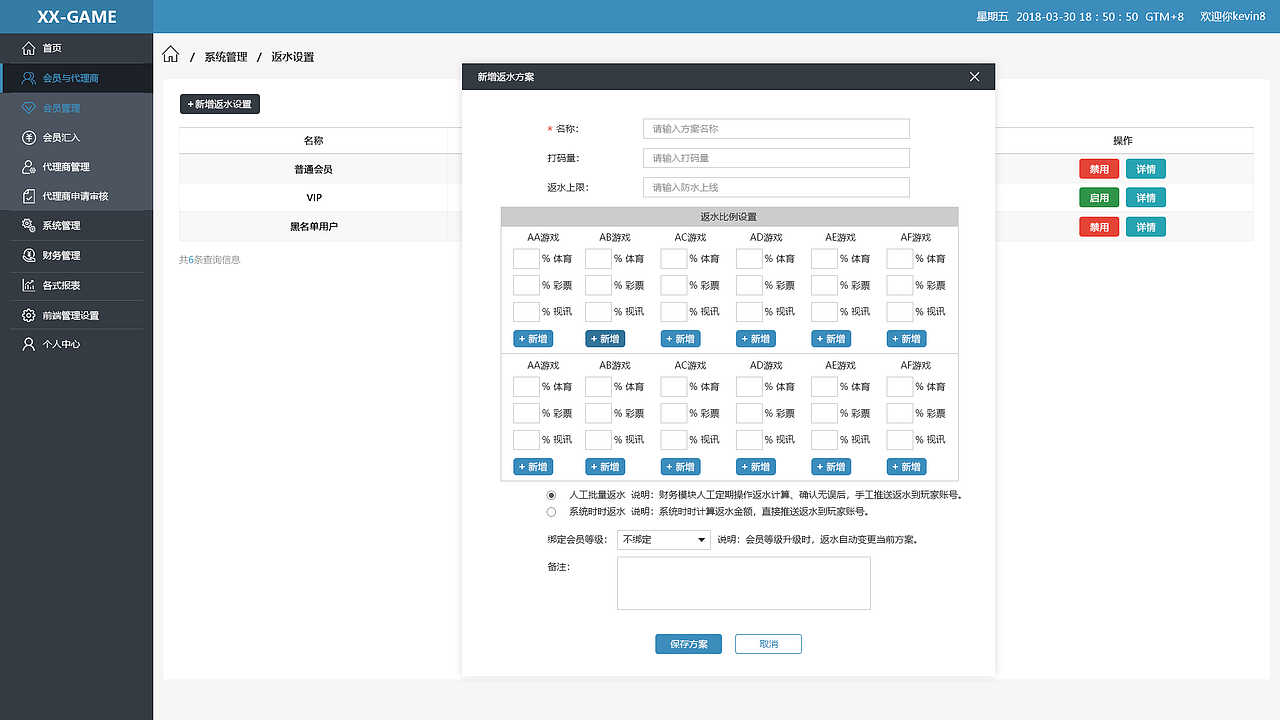Open the 系统管理 wrench icon in sidebar
The image size is (1280, 720).
pyautogui.click(x=28, y=226)
